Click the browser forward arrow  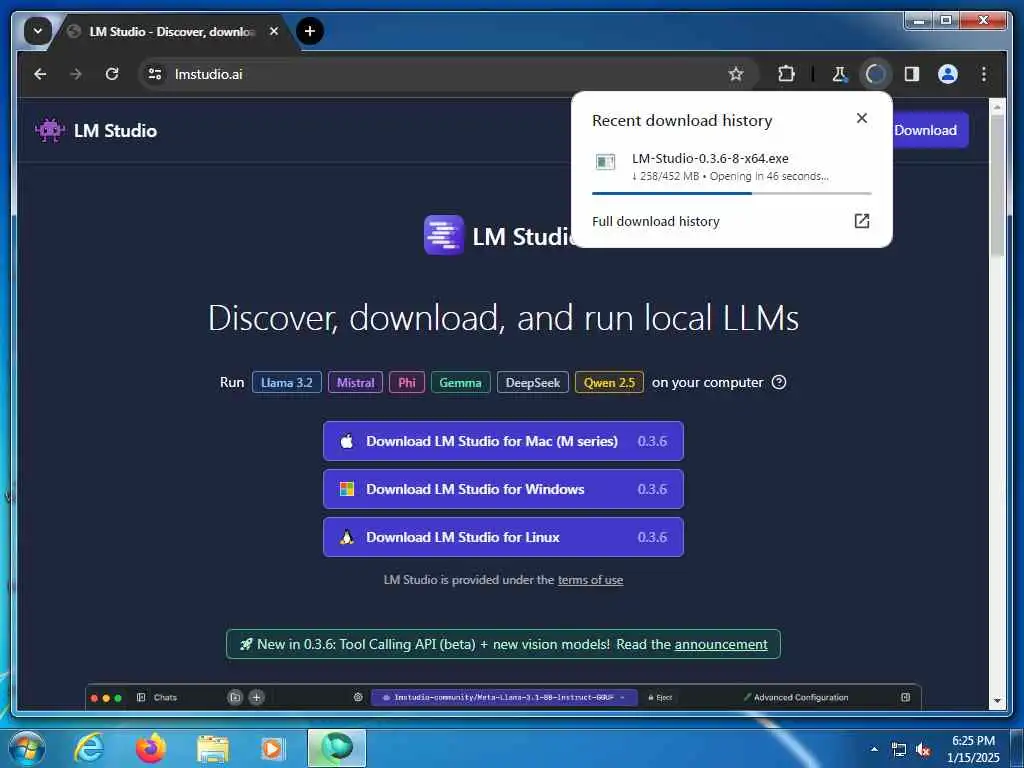pyautogui.click(x=76, y=74)
